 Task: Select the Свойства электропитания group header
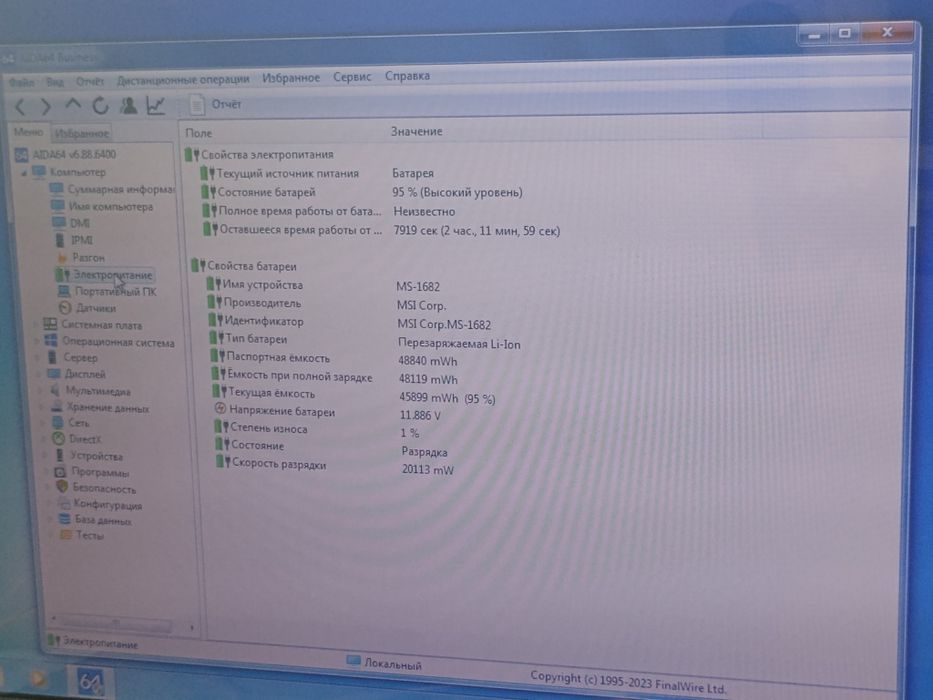point(259,155)
